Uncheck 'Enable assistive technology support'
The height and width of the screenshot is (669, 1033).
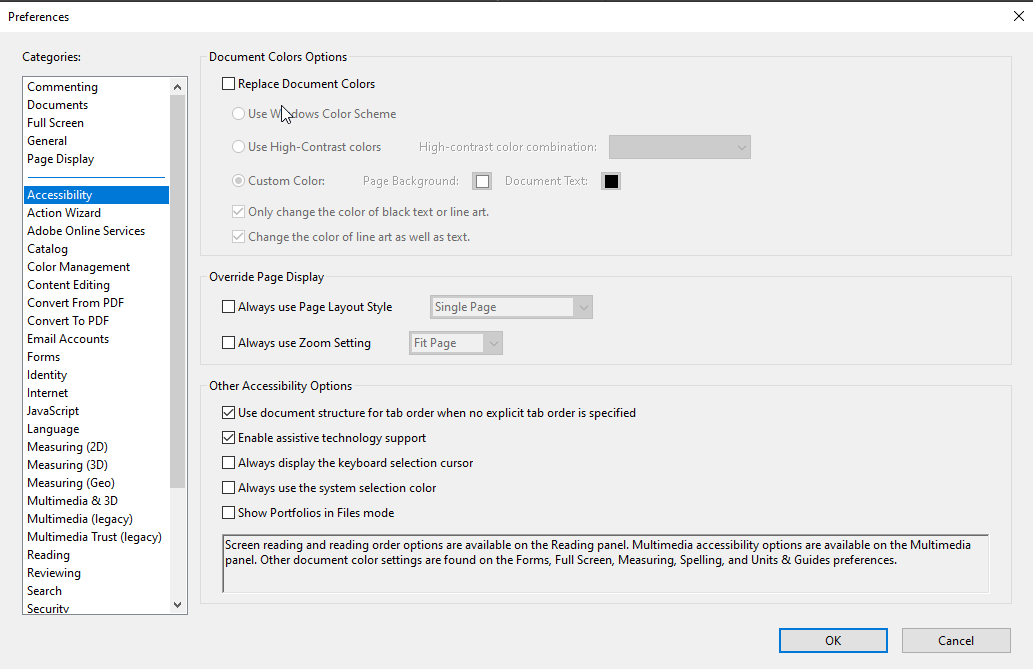coord(228,438)
